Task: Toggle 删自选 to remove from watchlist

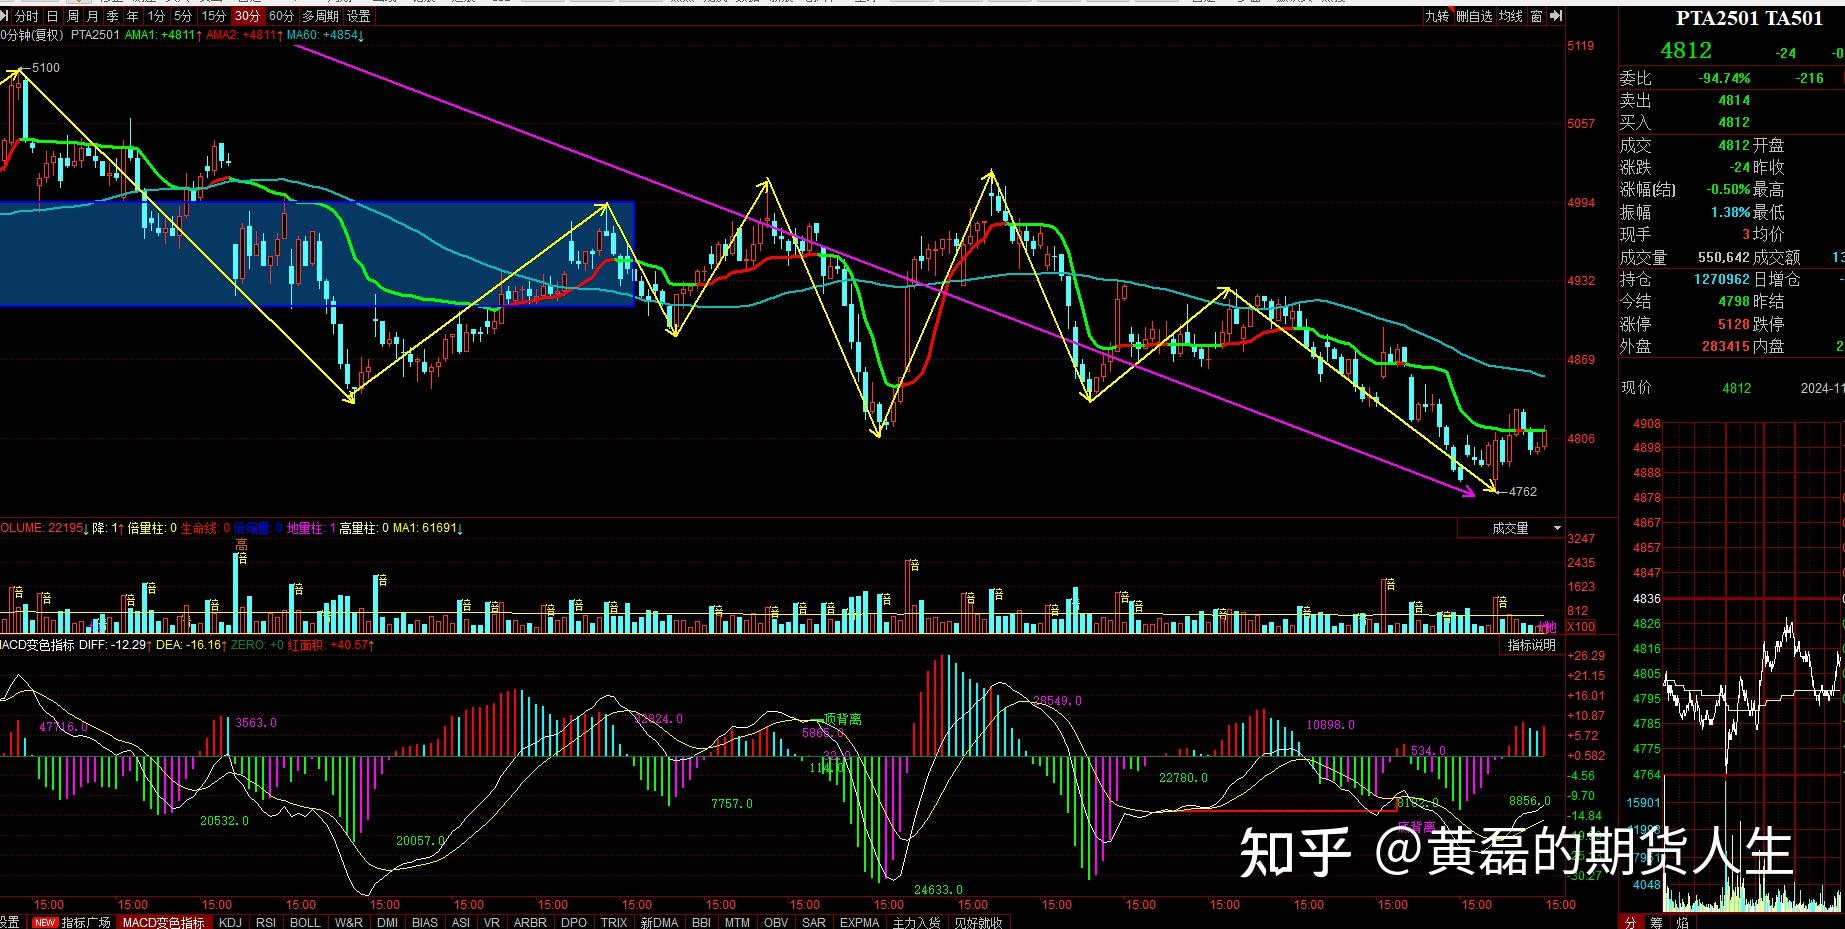Action: (1474, 16)
